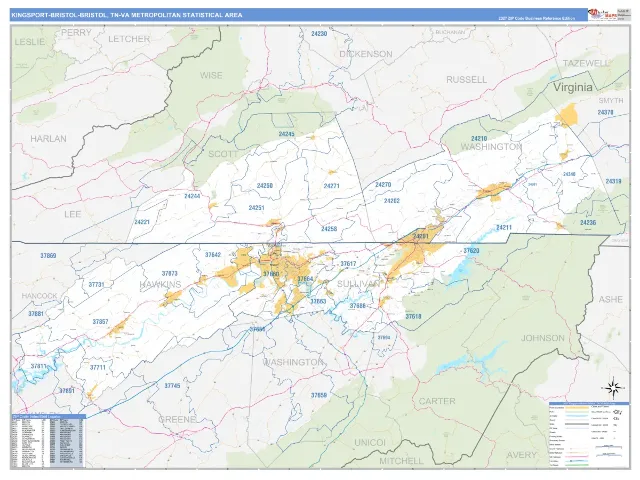Image resolution: width=640 pixels, height=480 pixels.
Task: Click the LETCHER county label
Action: pyautogui.click(x=129, y=39)
